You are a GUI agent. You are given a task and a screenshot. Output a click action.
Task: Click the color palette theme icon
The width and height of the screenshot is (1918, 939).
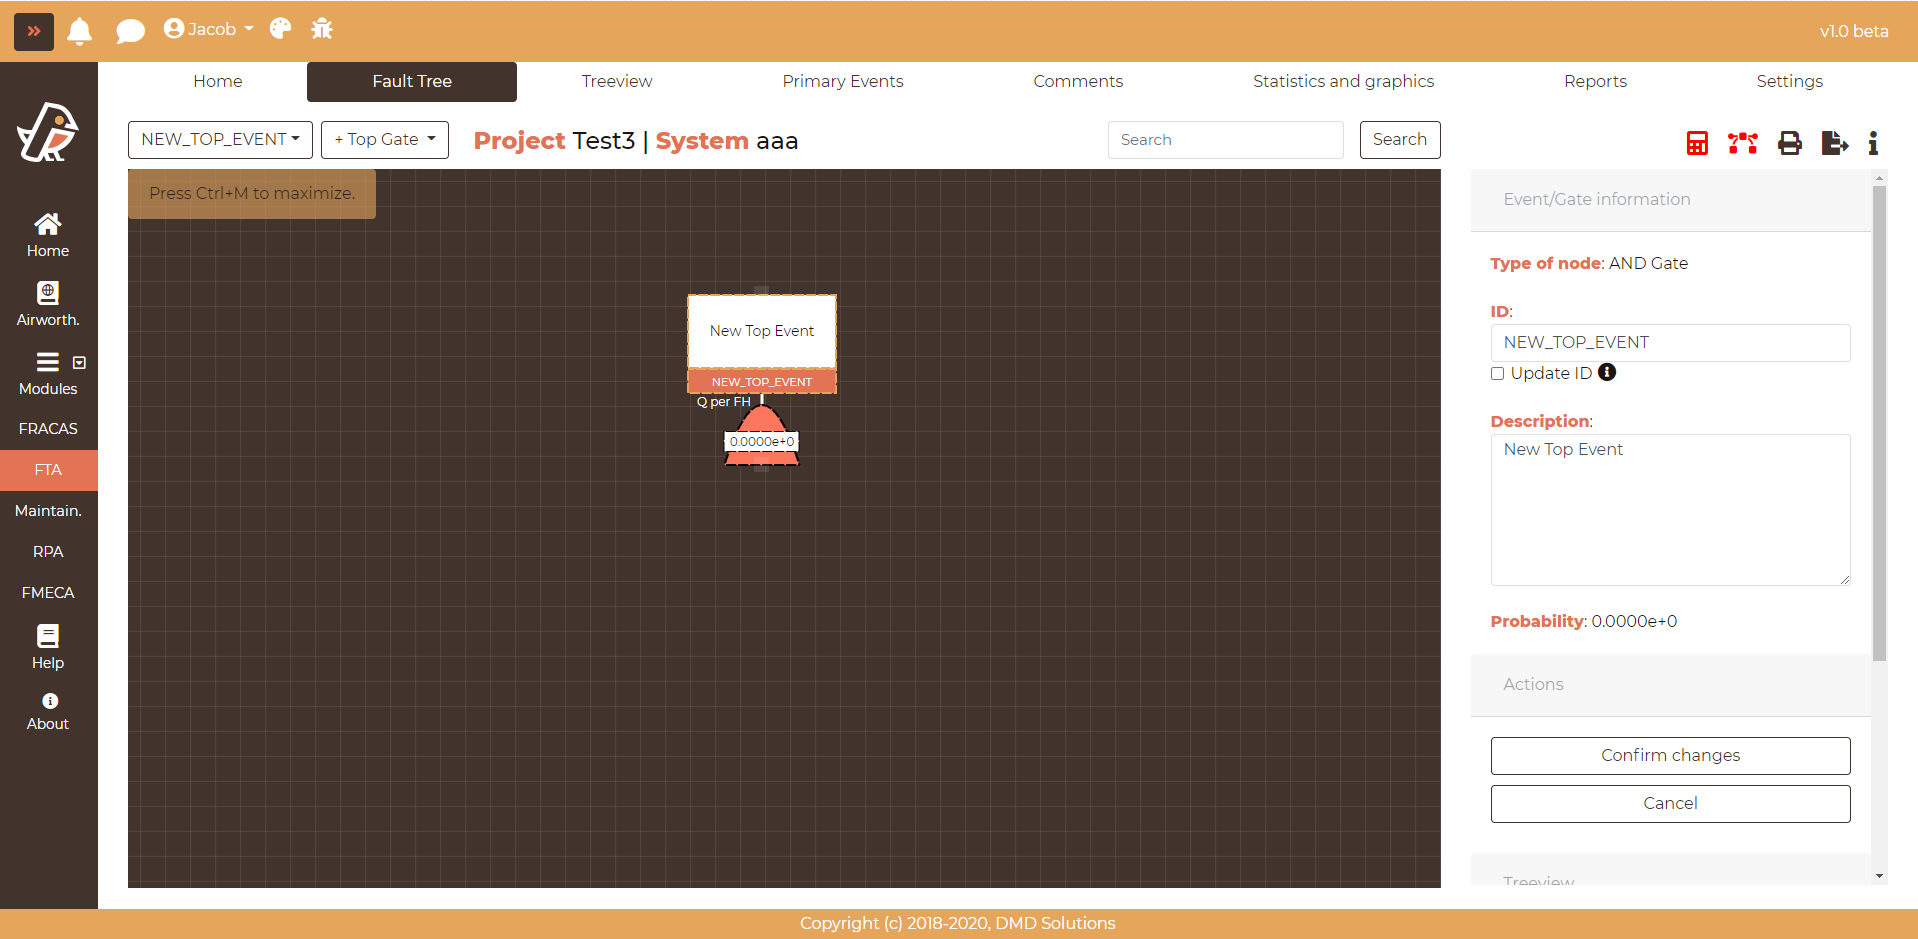pos(281,29)
